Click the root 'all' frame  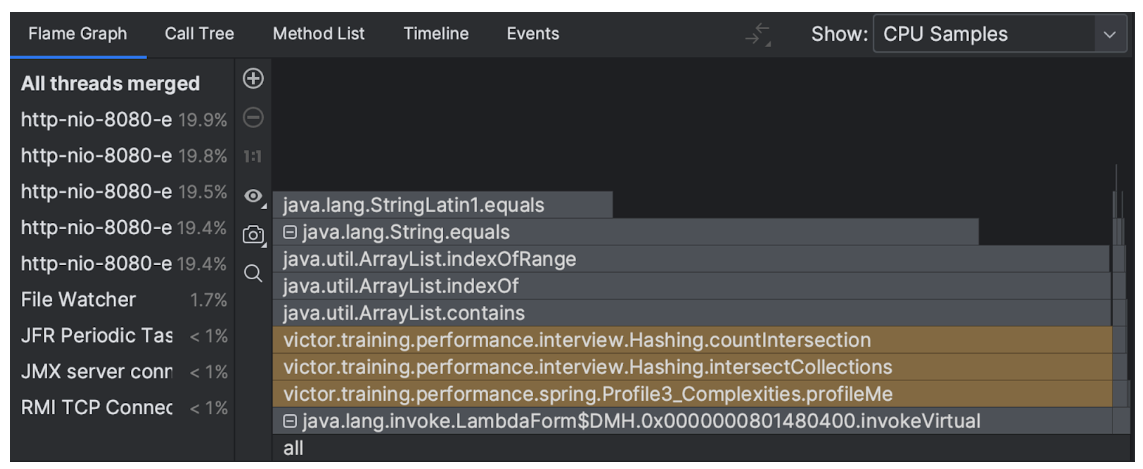click(293, 449)
